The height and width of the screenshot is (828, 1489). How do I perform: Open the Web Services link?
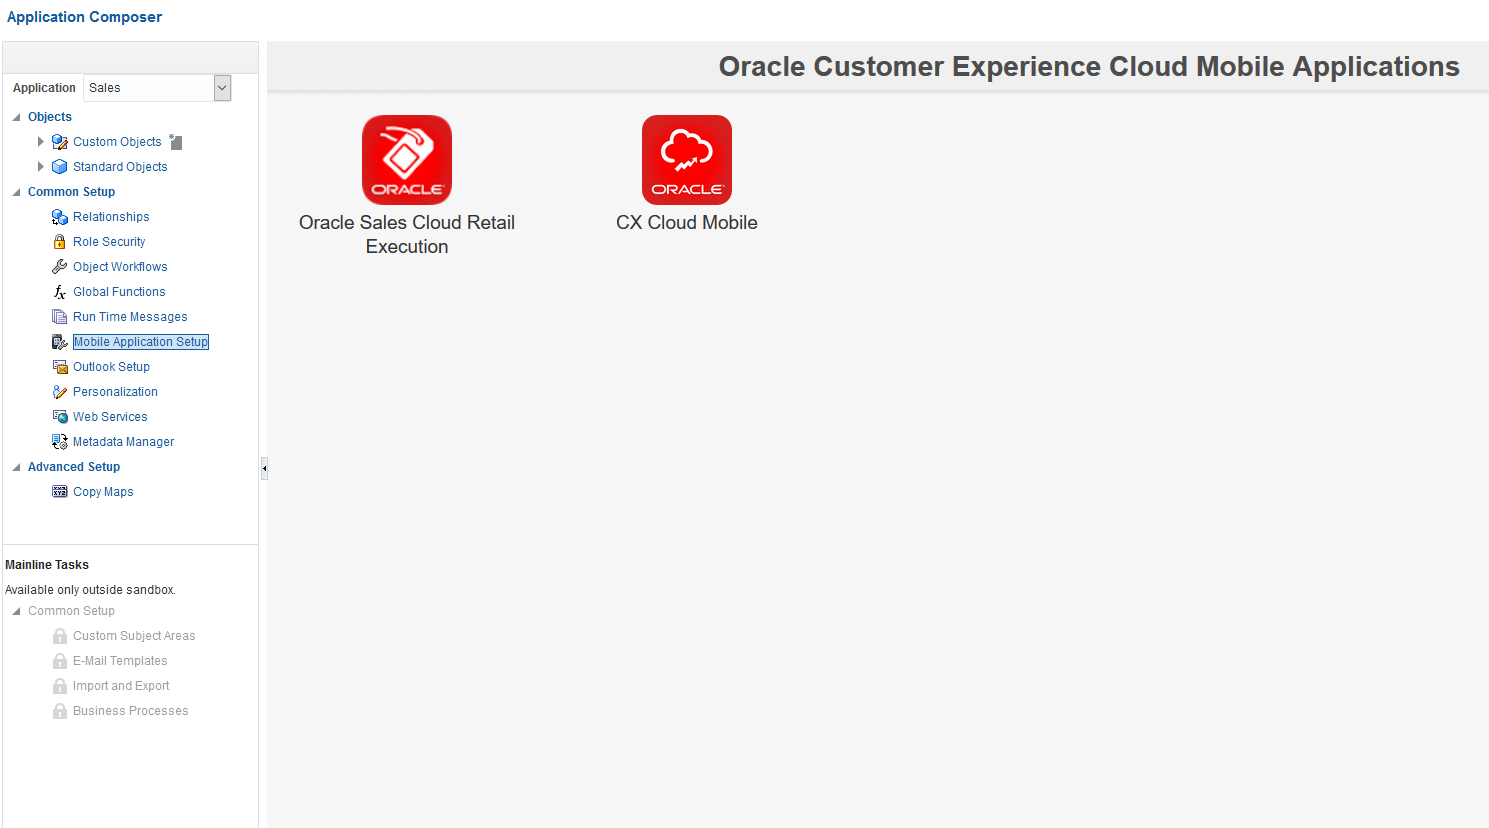110,417
